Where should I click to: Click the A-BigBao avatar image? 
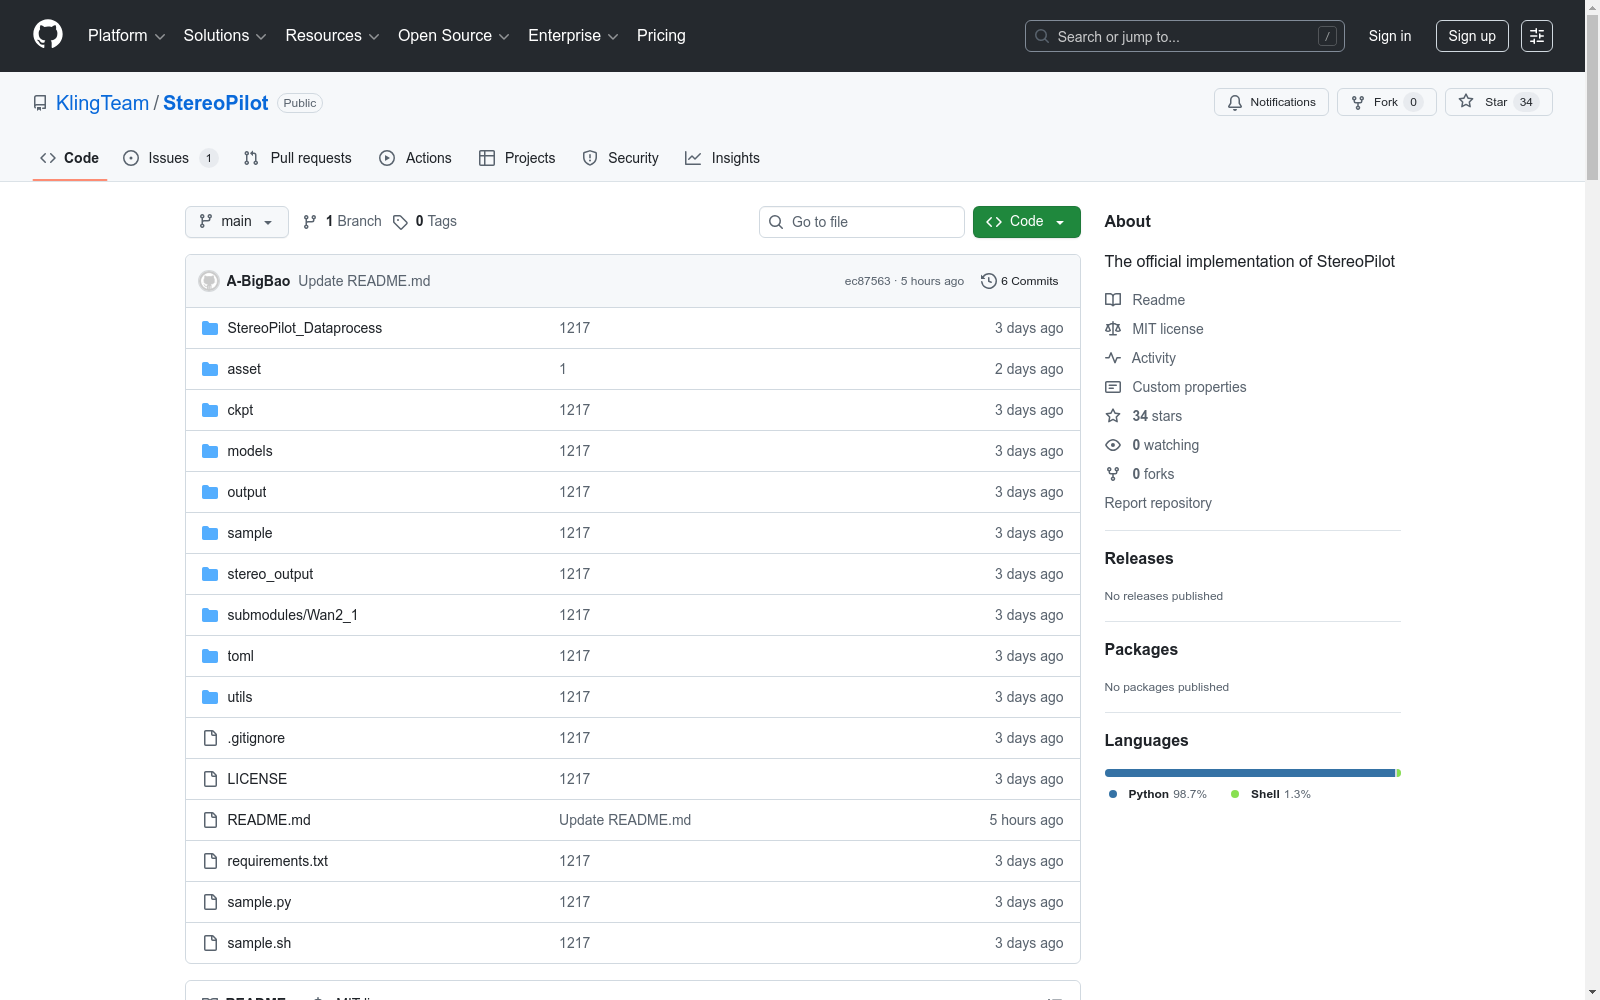point(209,281)
